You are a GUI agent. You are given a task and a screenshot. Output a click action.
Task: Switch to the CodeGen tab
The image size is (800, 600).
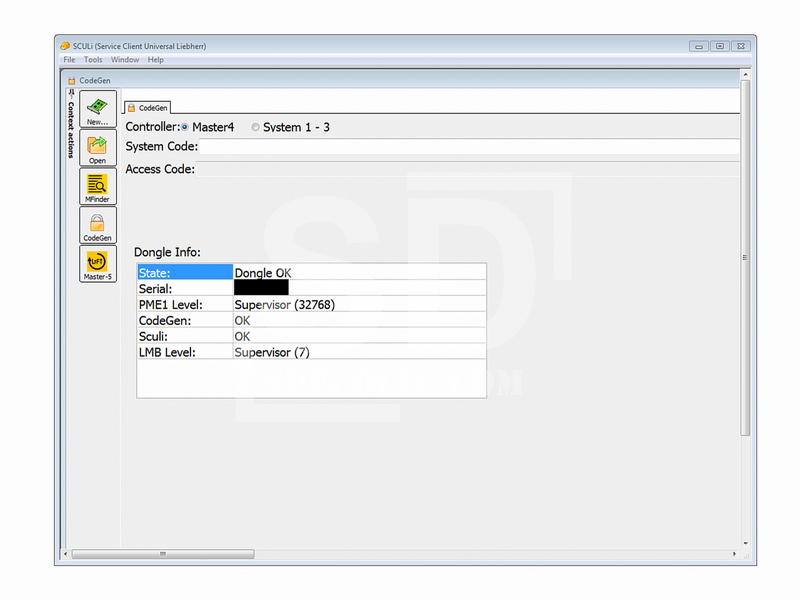[x=148, y=107]
